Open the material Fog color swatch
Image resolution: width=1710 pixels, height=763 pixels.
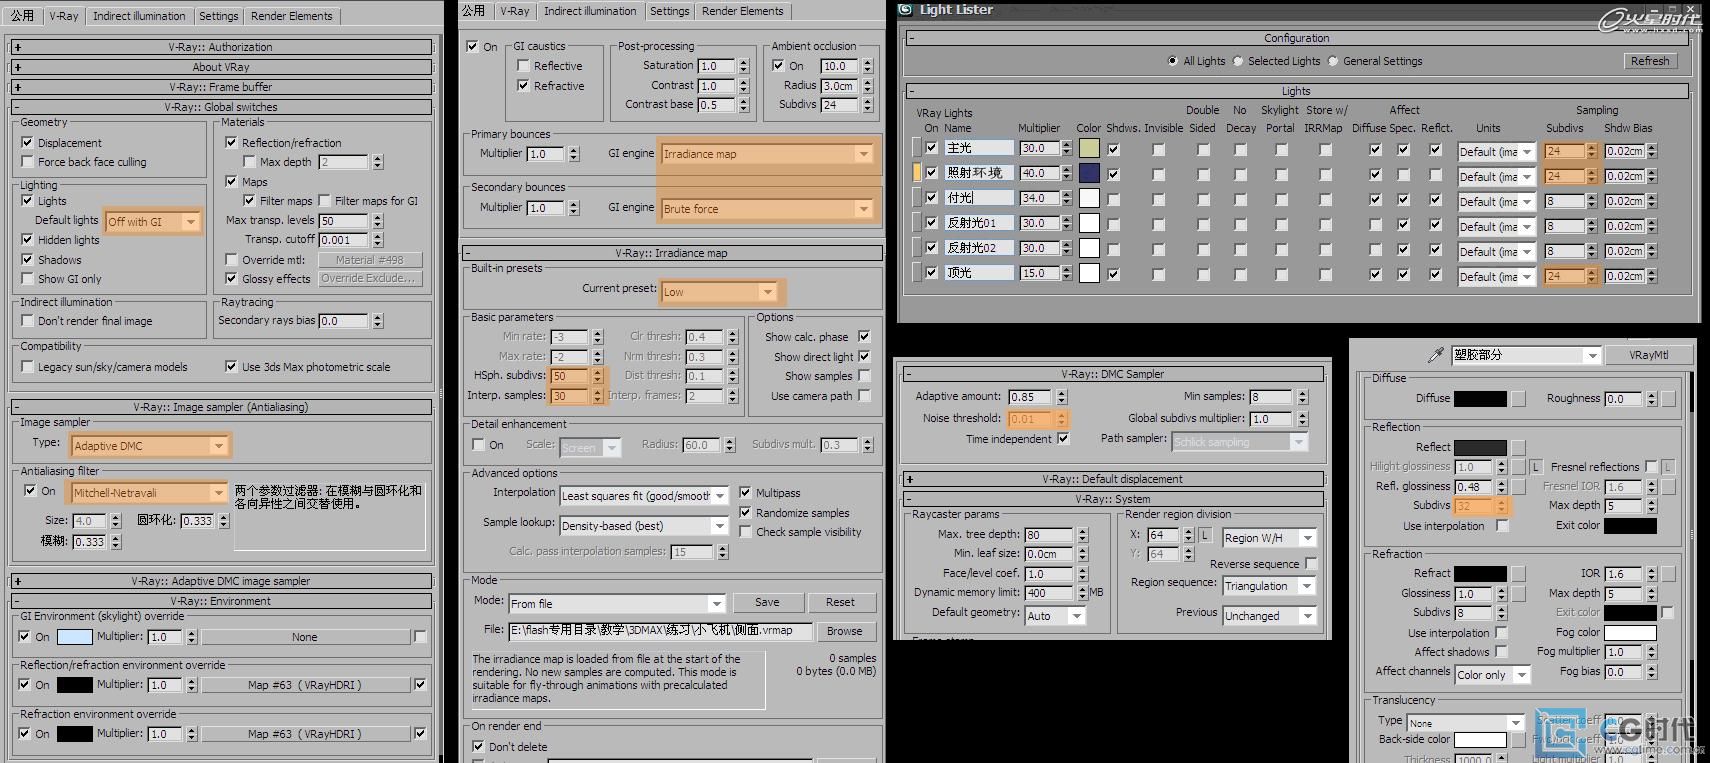pos(1630,633)
